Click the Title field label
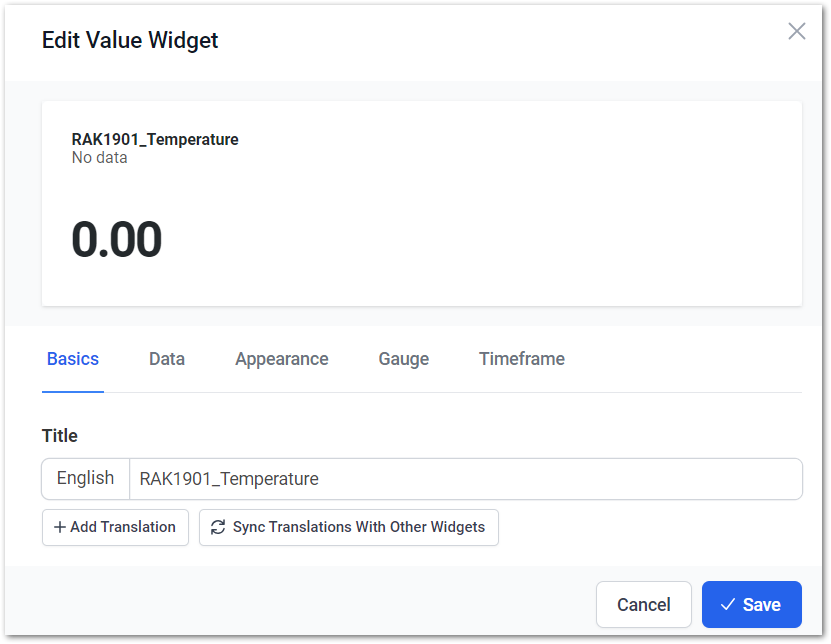This screenshot has height=644, width=831. (x=59, y=436)
